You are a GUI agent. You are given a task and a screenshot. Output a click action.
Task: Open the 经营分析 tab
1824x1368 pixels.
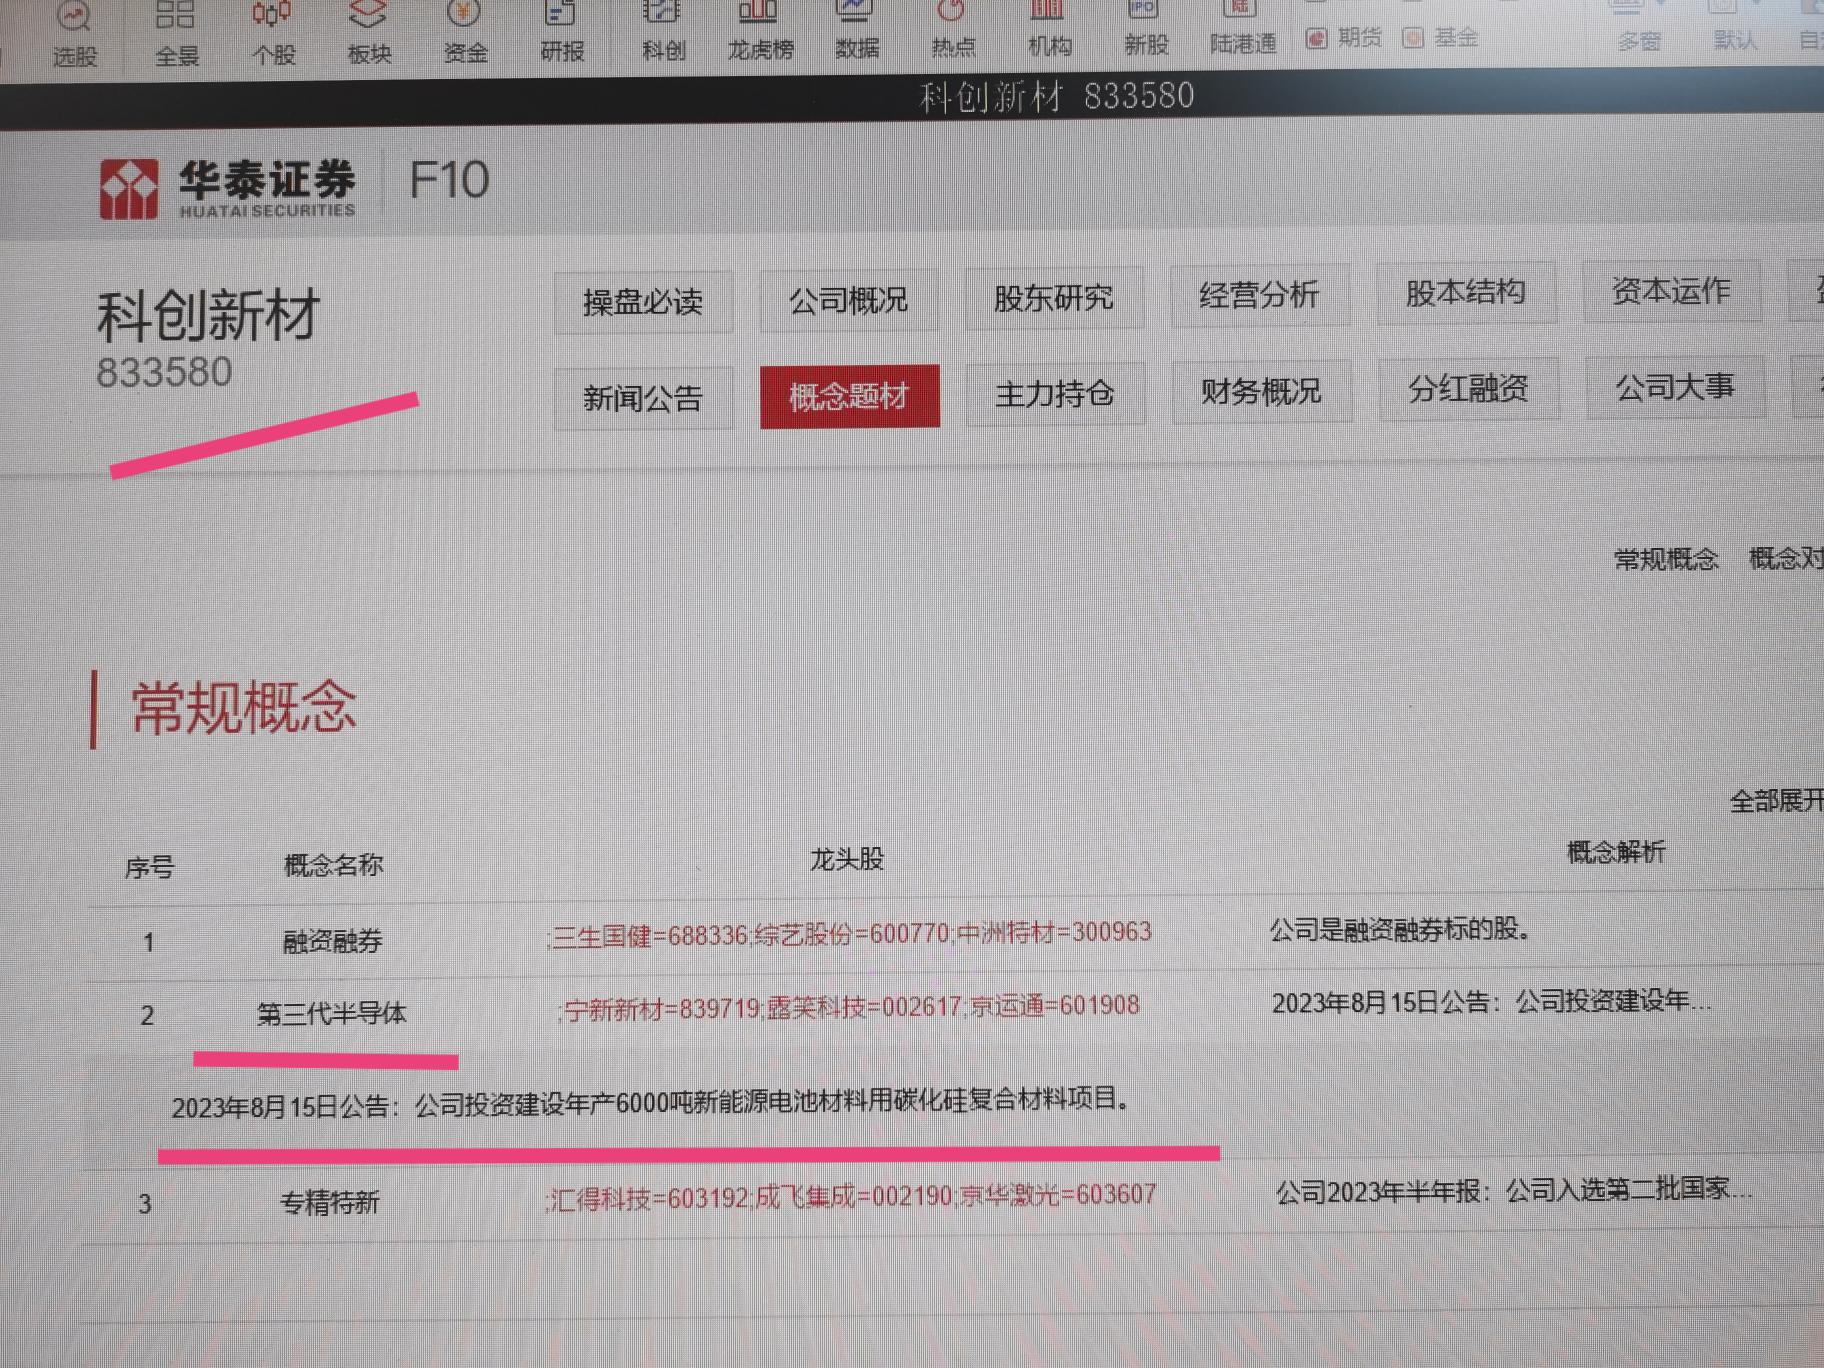1260,294
